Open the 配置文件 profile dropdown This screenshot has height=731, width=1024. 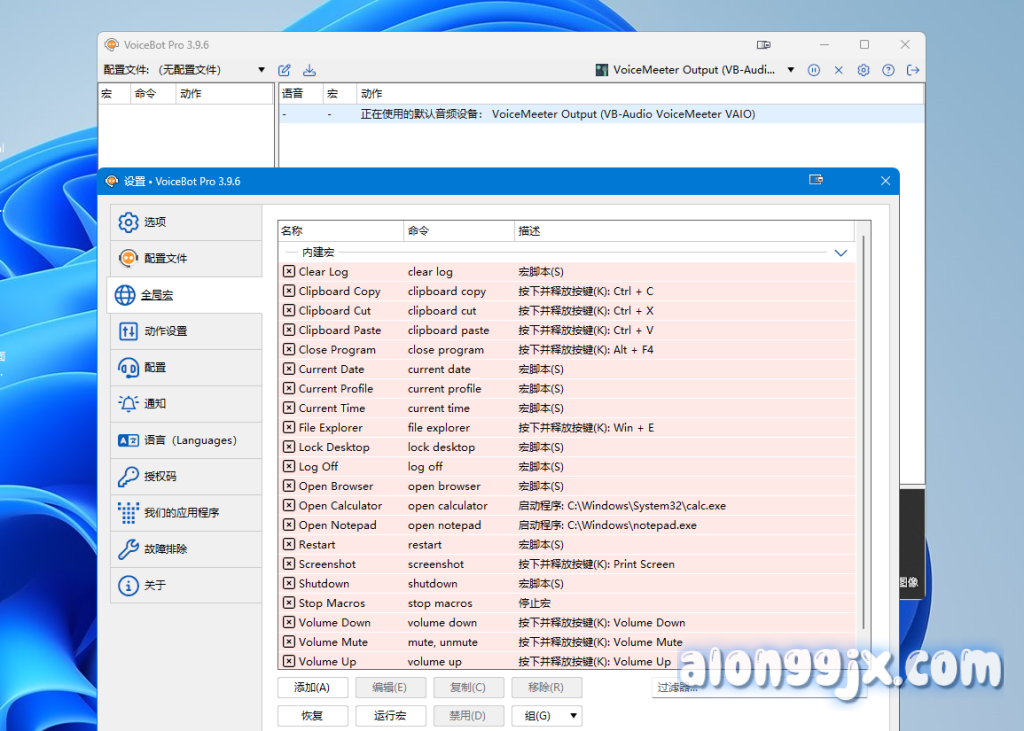tap(262, 70)
